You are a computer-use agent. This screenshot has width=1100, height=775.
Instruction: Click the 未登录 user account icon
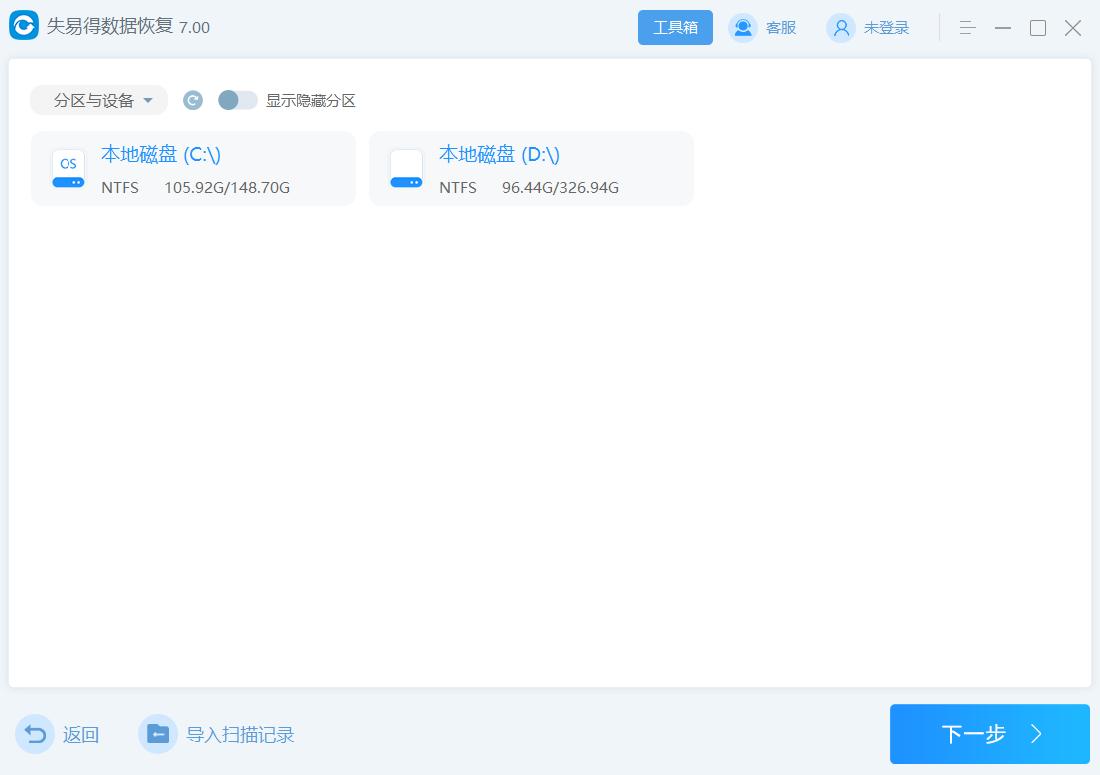tap(839, 28)
